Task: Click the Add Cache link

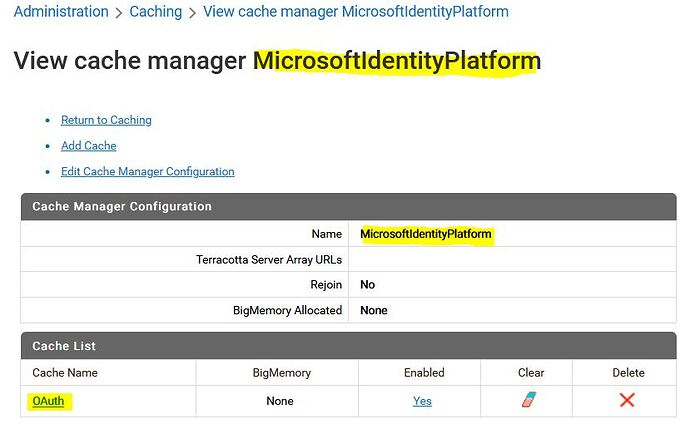Action: pyautogui.click(x=88, y=146)
